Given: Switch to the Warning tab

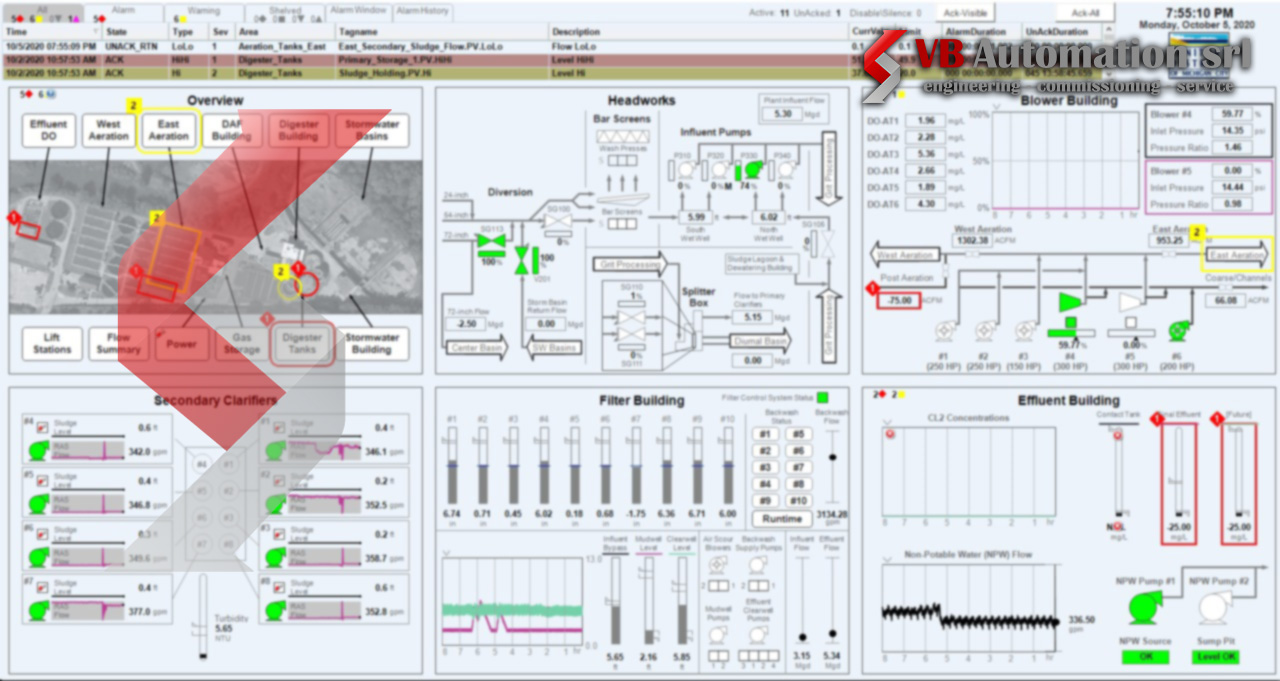Looking at the screenshot, I should [204, 12].
